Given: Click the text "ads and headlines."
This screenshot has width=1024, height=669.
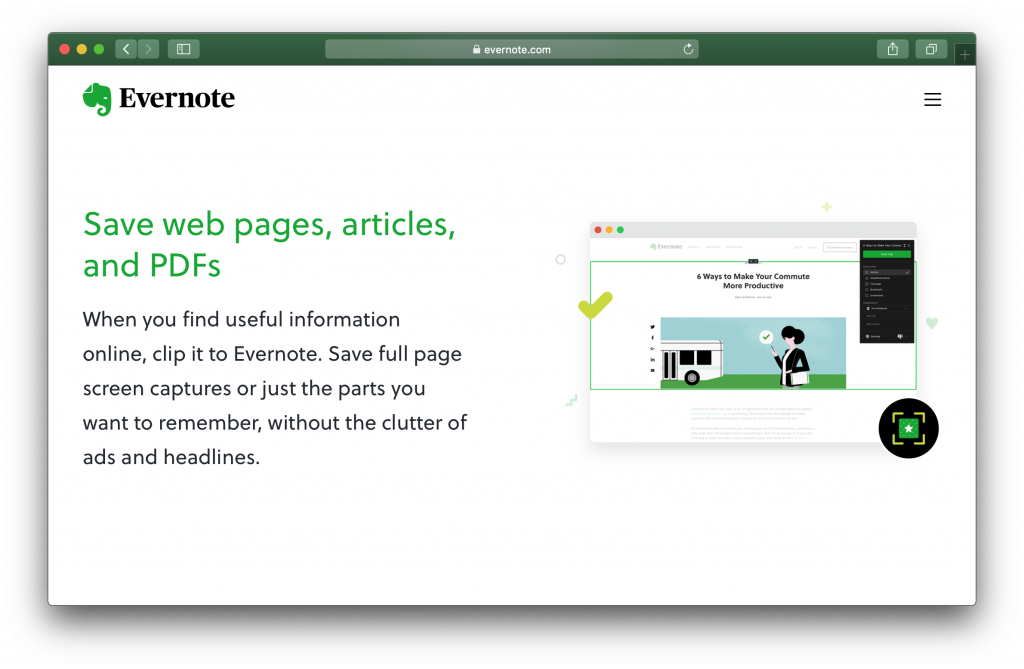Looking at the screenshot, I should 171,457.
